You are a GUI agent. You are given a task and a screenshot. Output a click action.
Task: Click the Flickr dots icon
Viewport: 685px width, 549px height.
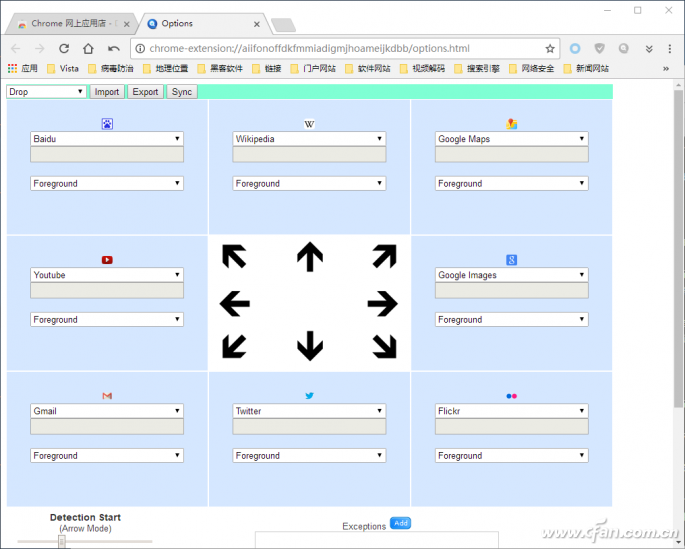(x=512, y=396)
